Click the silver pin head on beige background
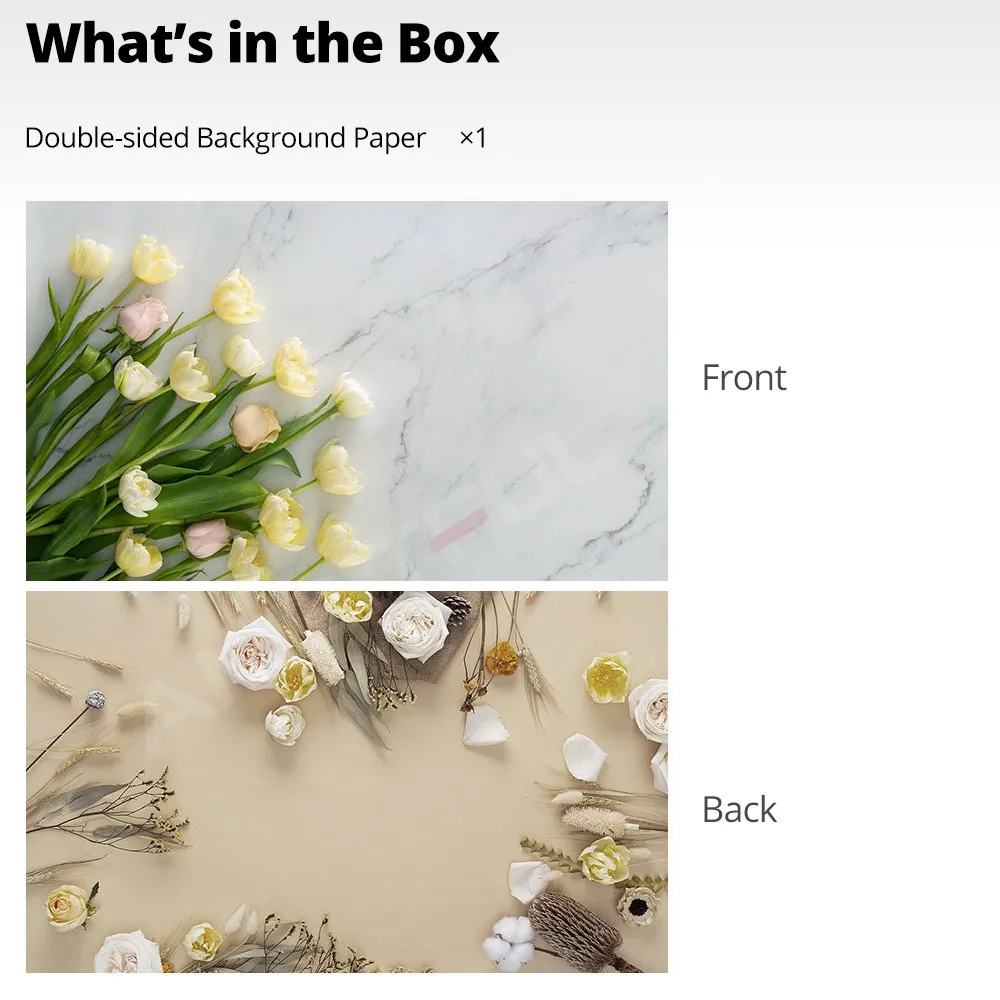Screen dimensions: 1000x1000 96,700
